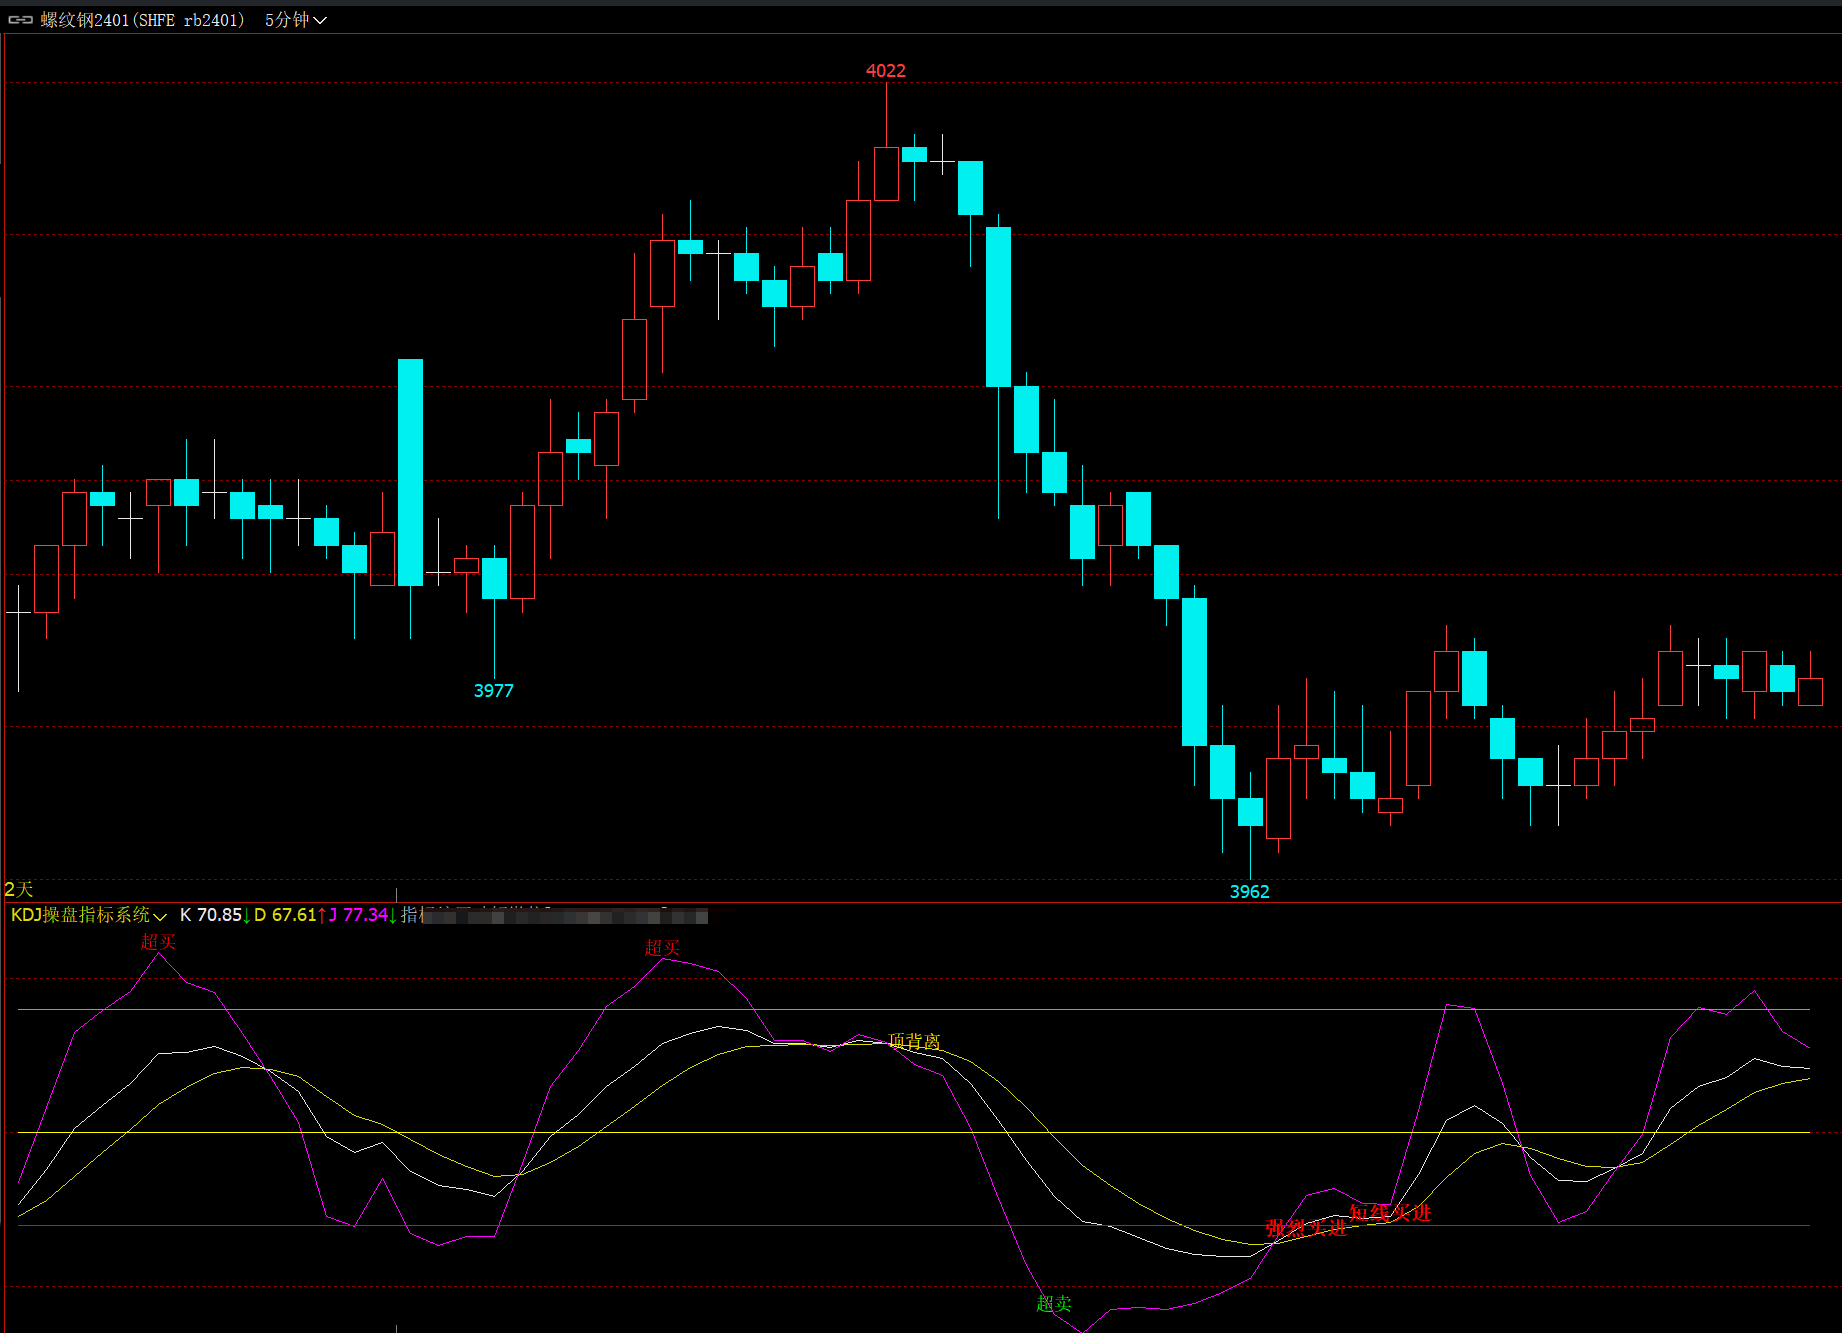Click the red 强烈买进 signal label

tap(1306, 1228)
